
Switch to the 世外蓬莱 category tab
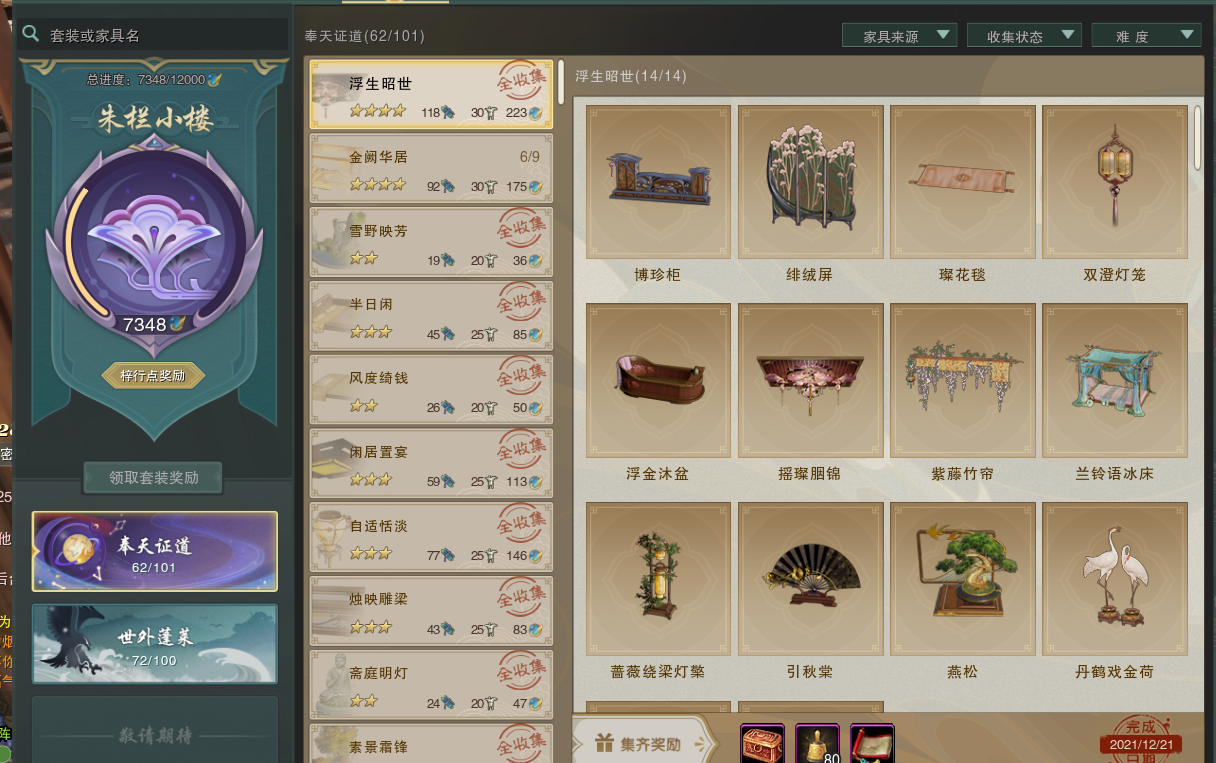pos(155,644)
